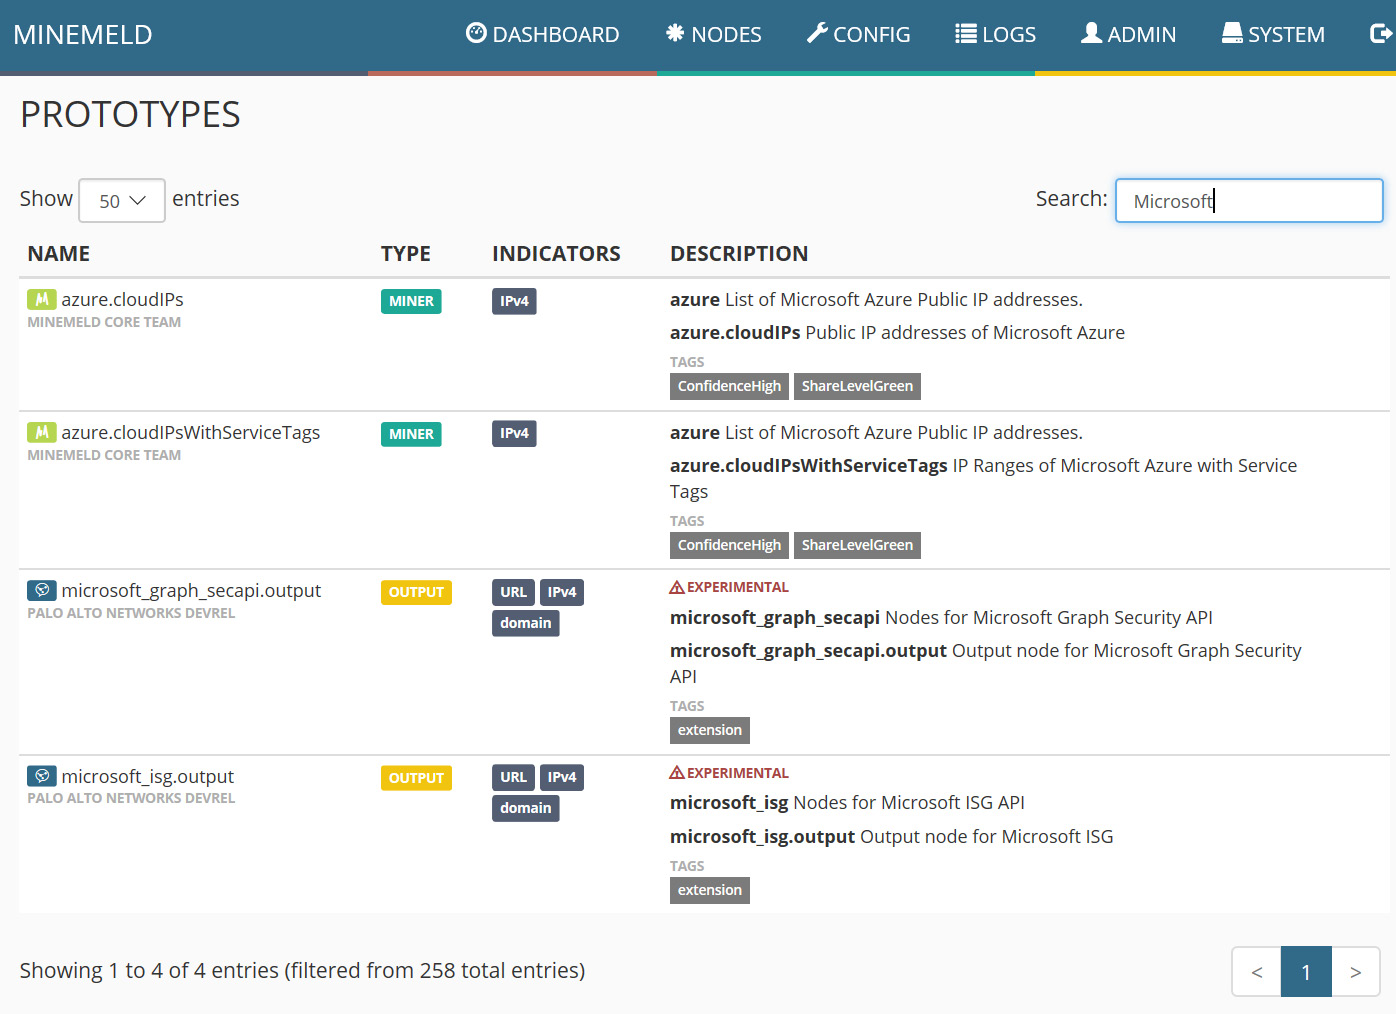Click the extension tag of microsoft_isg.output
Viewport: 1396px width, 1014px height.
point(710,890)
